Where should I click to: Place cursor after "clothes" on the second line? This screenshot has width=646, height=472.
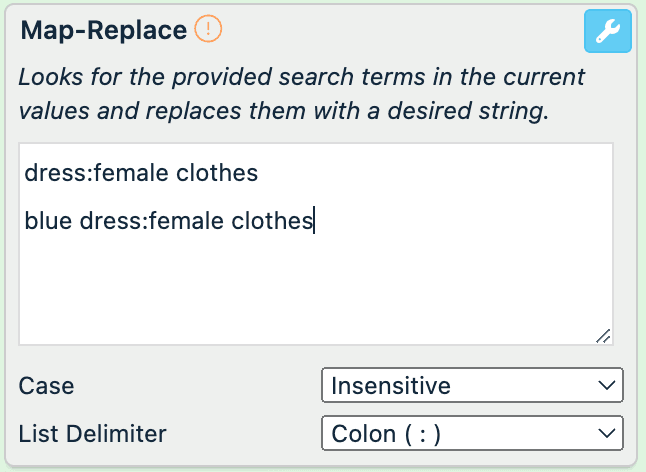click(315, 221)
